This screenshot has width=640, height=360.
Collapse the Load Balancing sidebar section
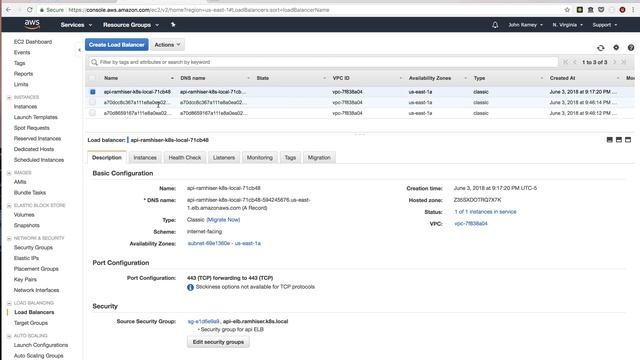[x=9, y=303]
